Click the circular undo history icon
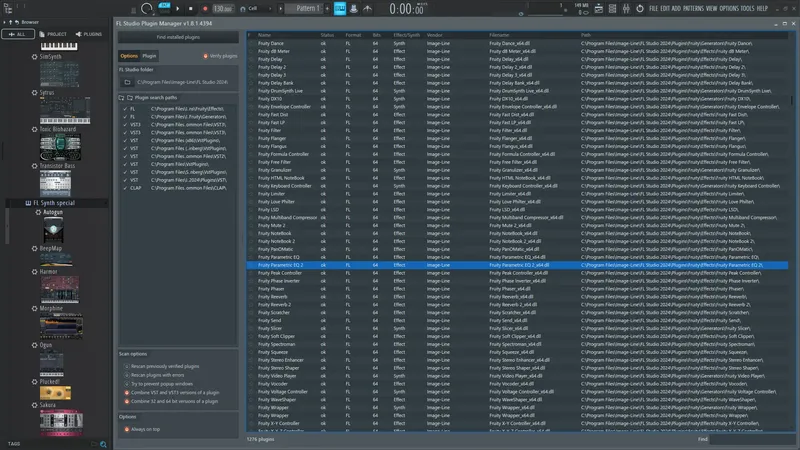This screenshot has width=800, height=450. point(640,9)
